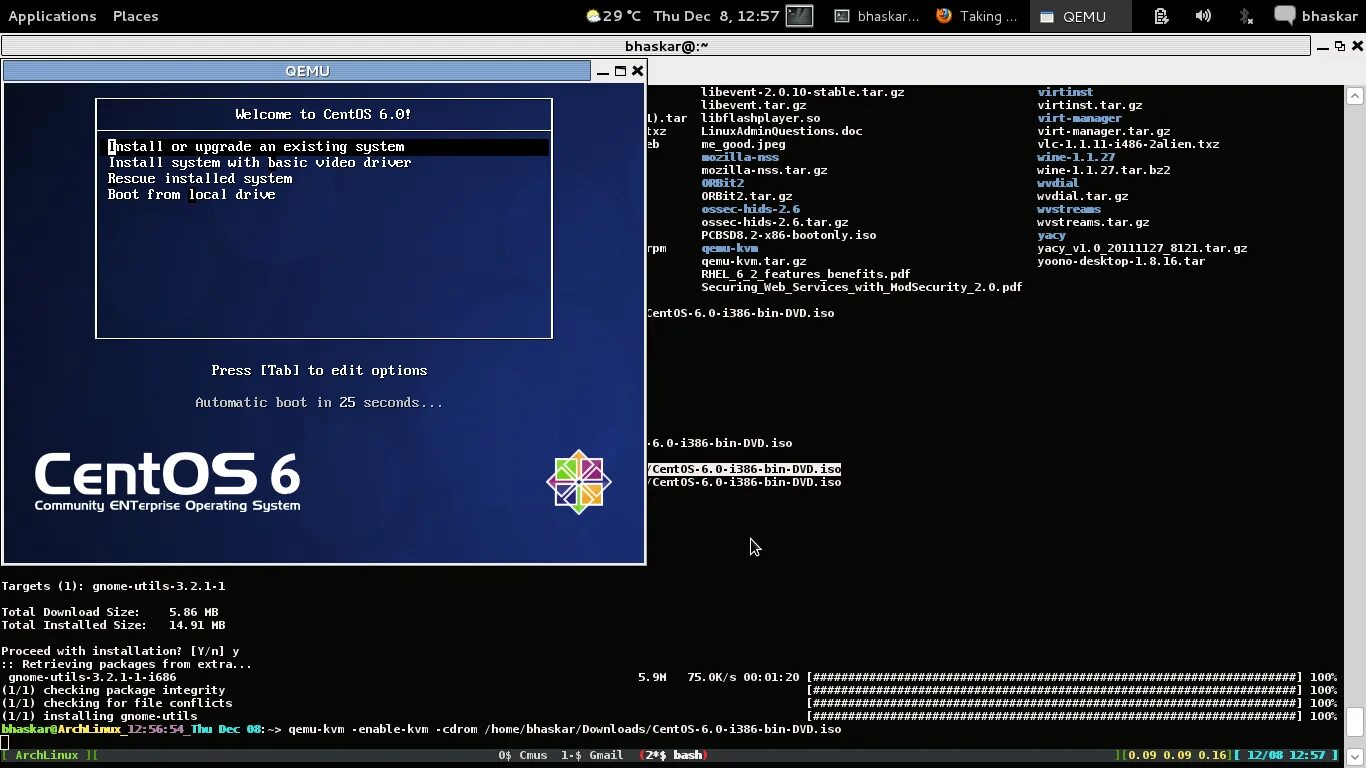Click the qemu-kvm command line in terminal
The image size is (1366, 768).
pos(564,729)
